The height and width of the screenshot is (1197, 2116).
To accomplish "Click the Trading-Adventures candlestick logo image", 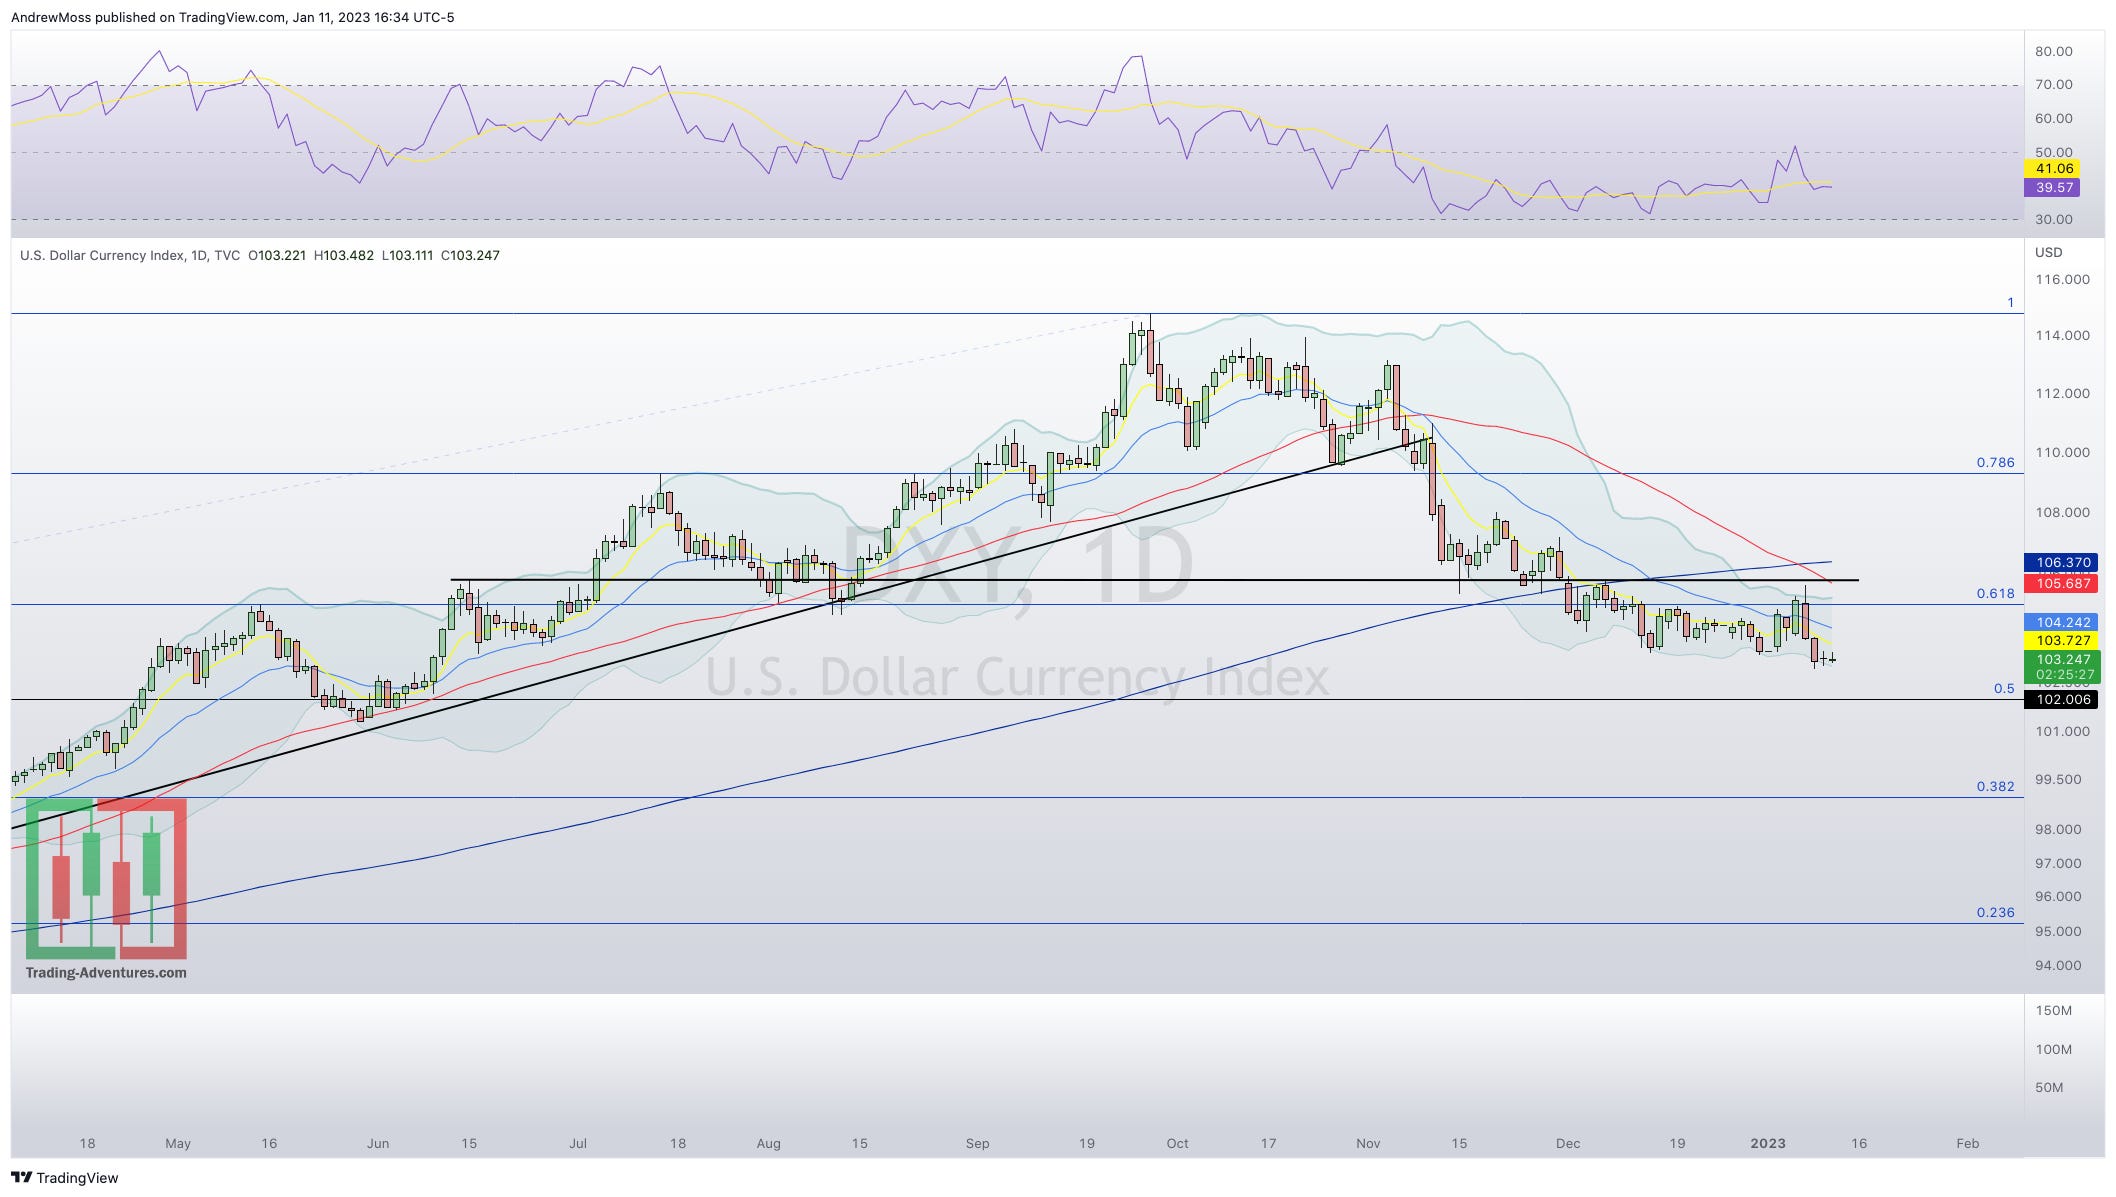I will click(106, 878).
